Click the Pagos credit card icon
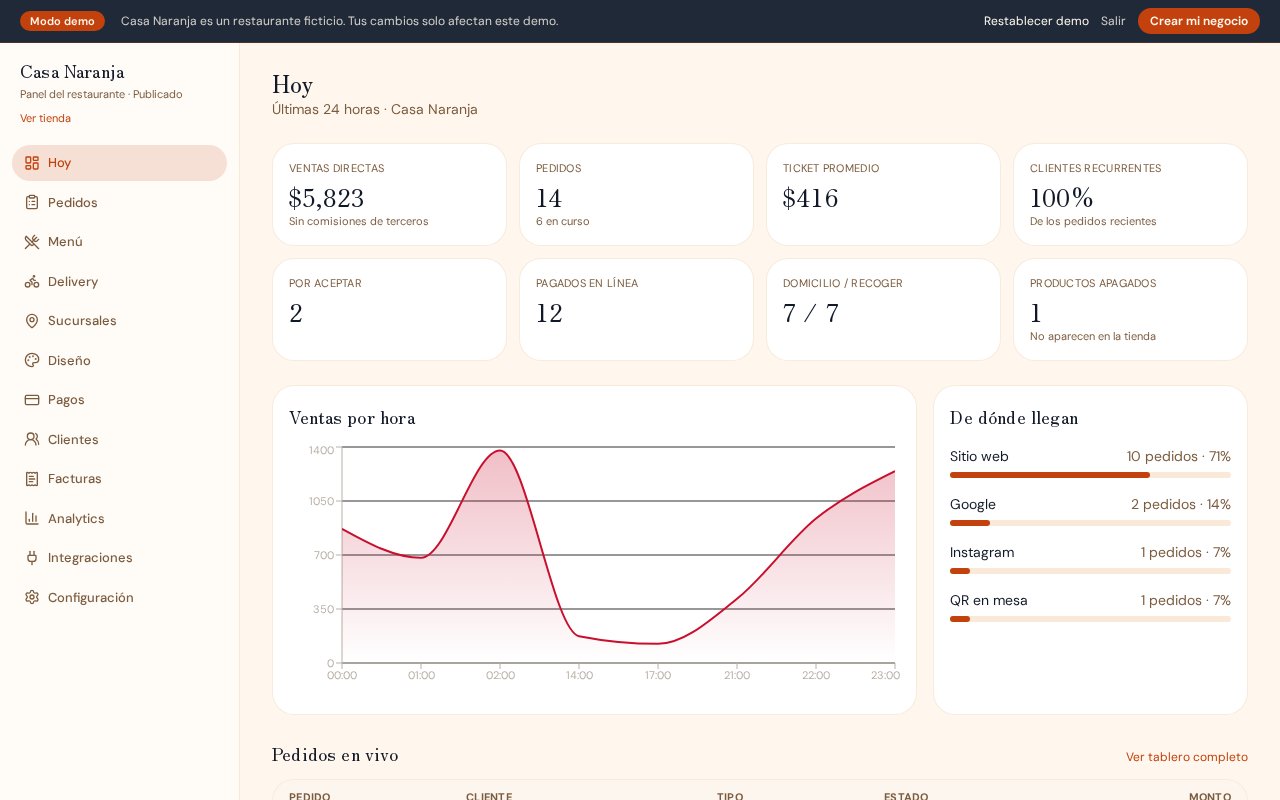 click(x=32, y=400)
